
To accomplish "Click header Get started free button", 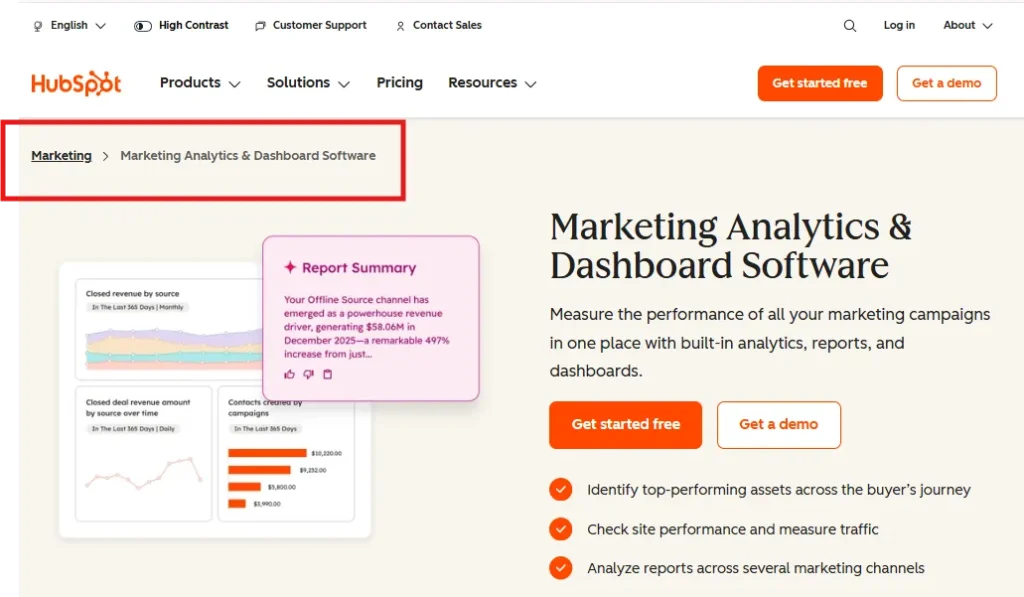I will click(x=820, y=83).
